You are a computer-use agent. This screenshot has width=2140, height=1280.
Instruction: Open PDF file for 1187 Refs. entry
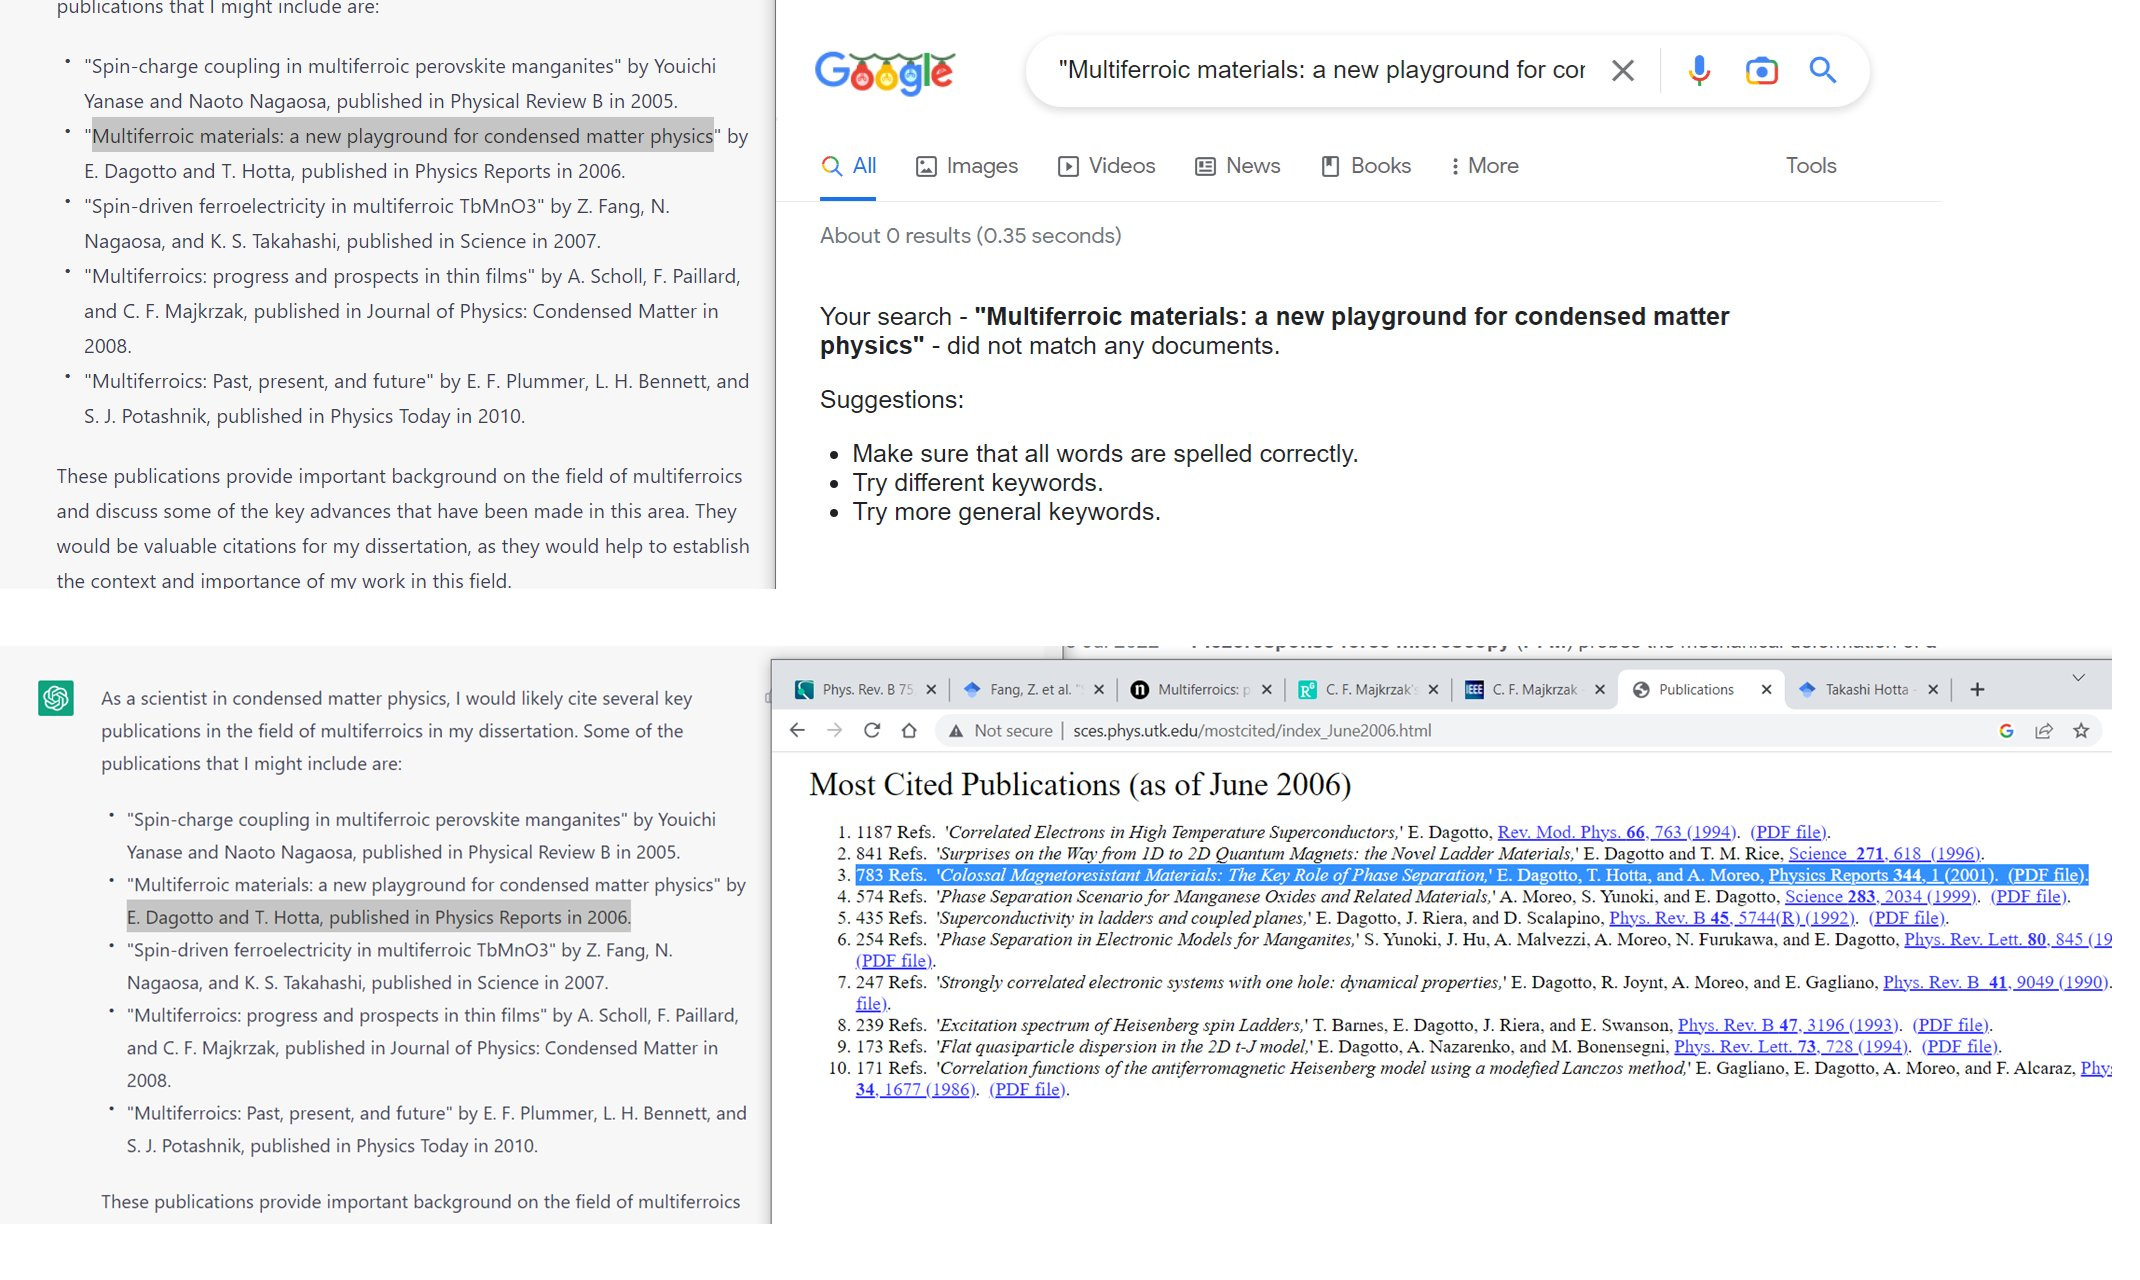[x=1788, y=833]
